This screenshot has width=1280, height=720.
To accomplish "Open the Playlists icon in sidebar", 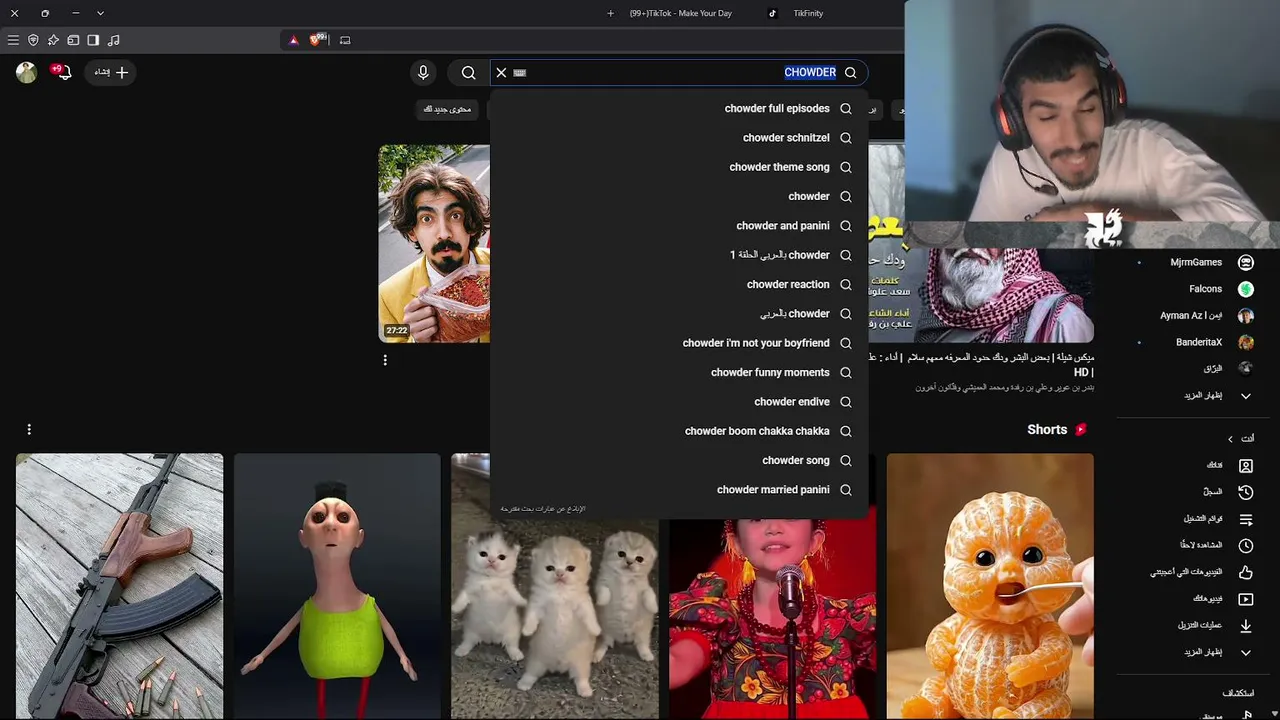I will coord(1246,519).
